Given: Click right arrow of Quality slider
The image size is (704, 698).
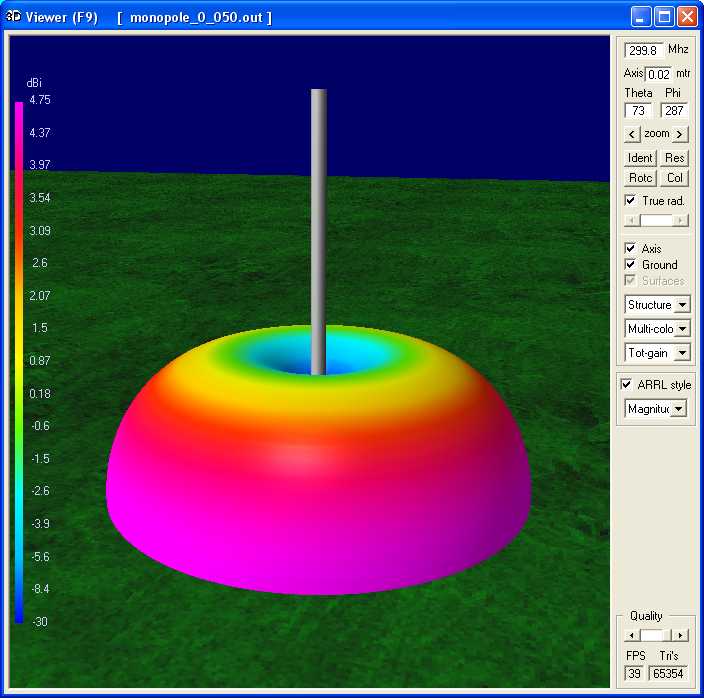Looking at the screenshot, I should tap(681, 635).
